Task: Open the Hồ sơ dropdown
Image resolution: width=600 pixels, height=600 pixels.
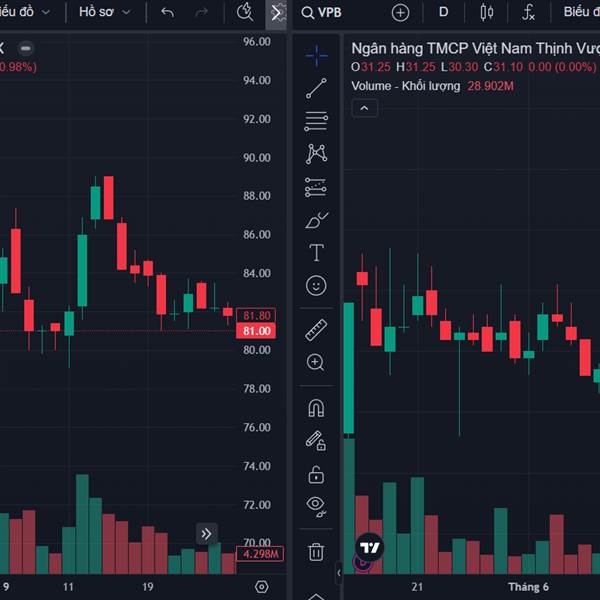Action: click(x=103, y=12)
